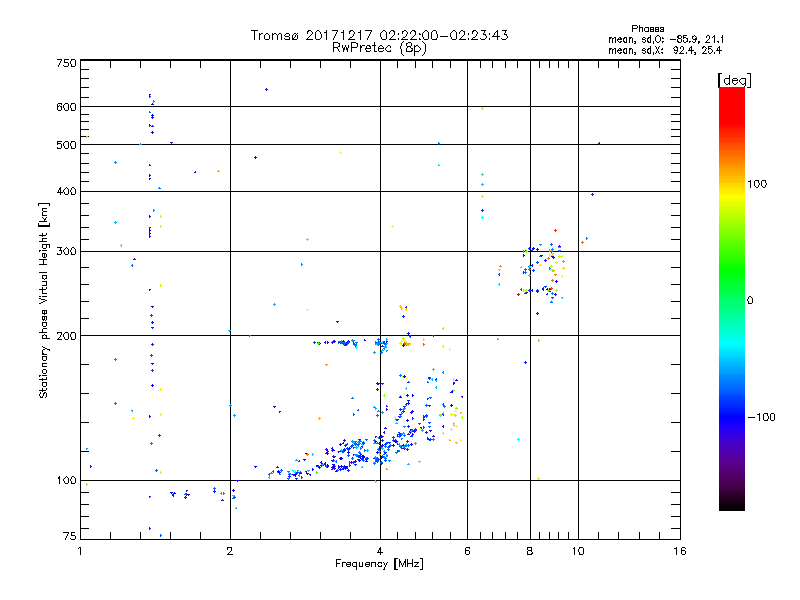Click the colorbar tick label '100'

[757, 184]
